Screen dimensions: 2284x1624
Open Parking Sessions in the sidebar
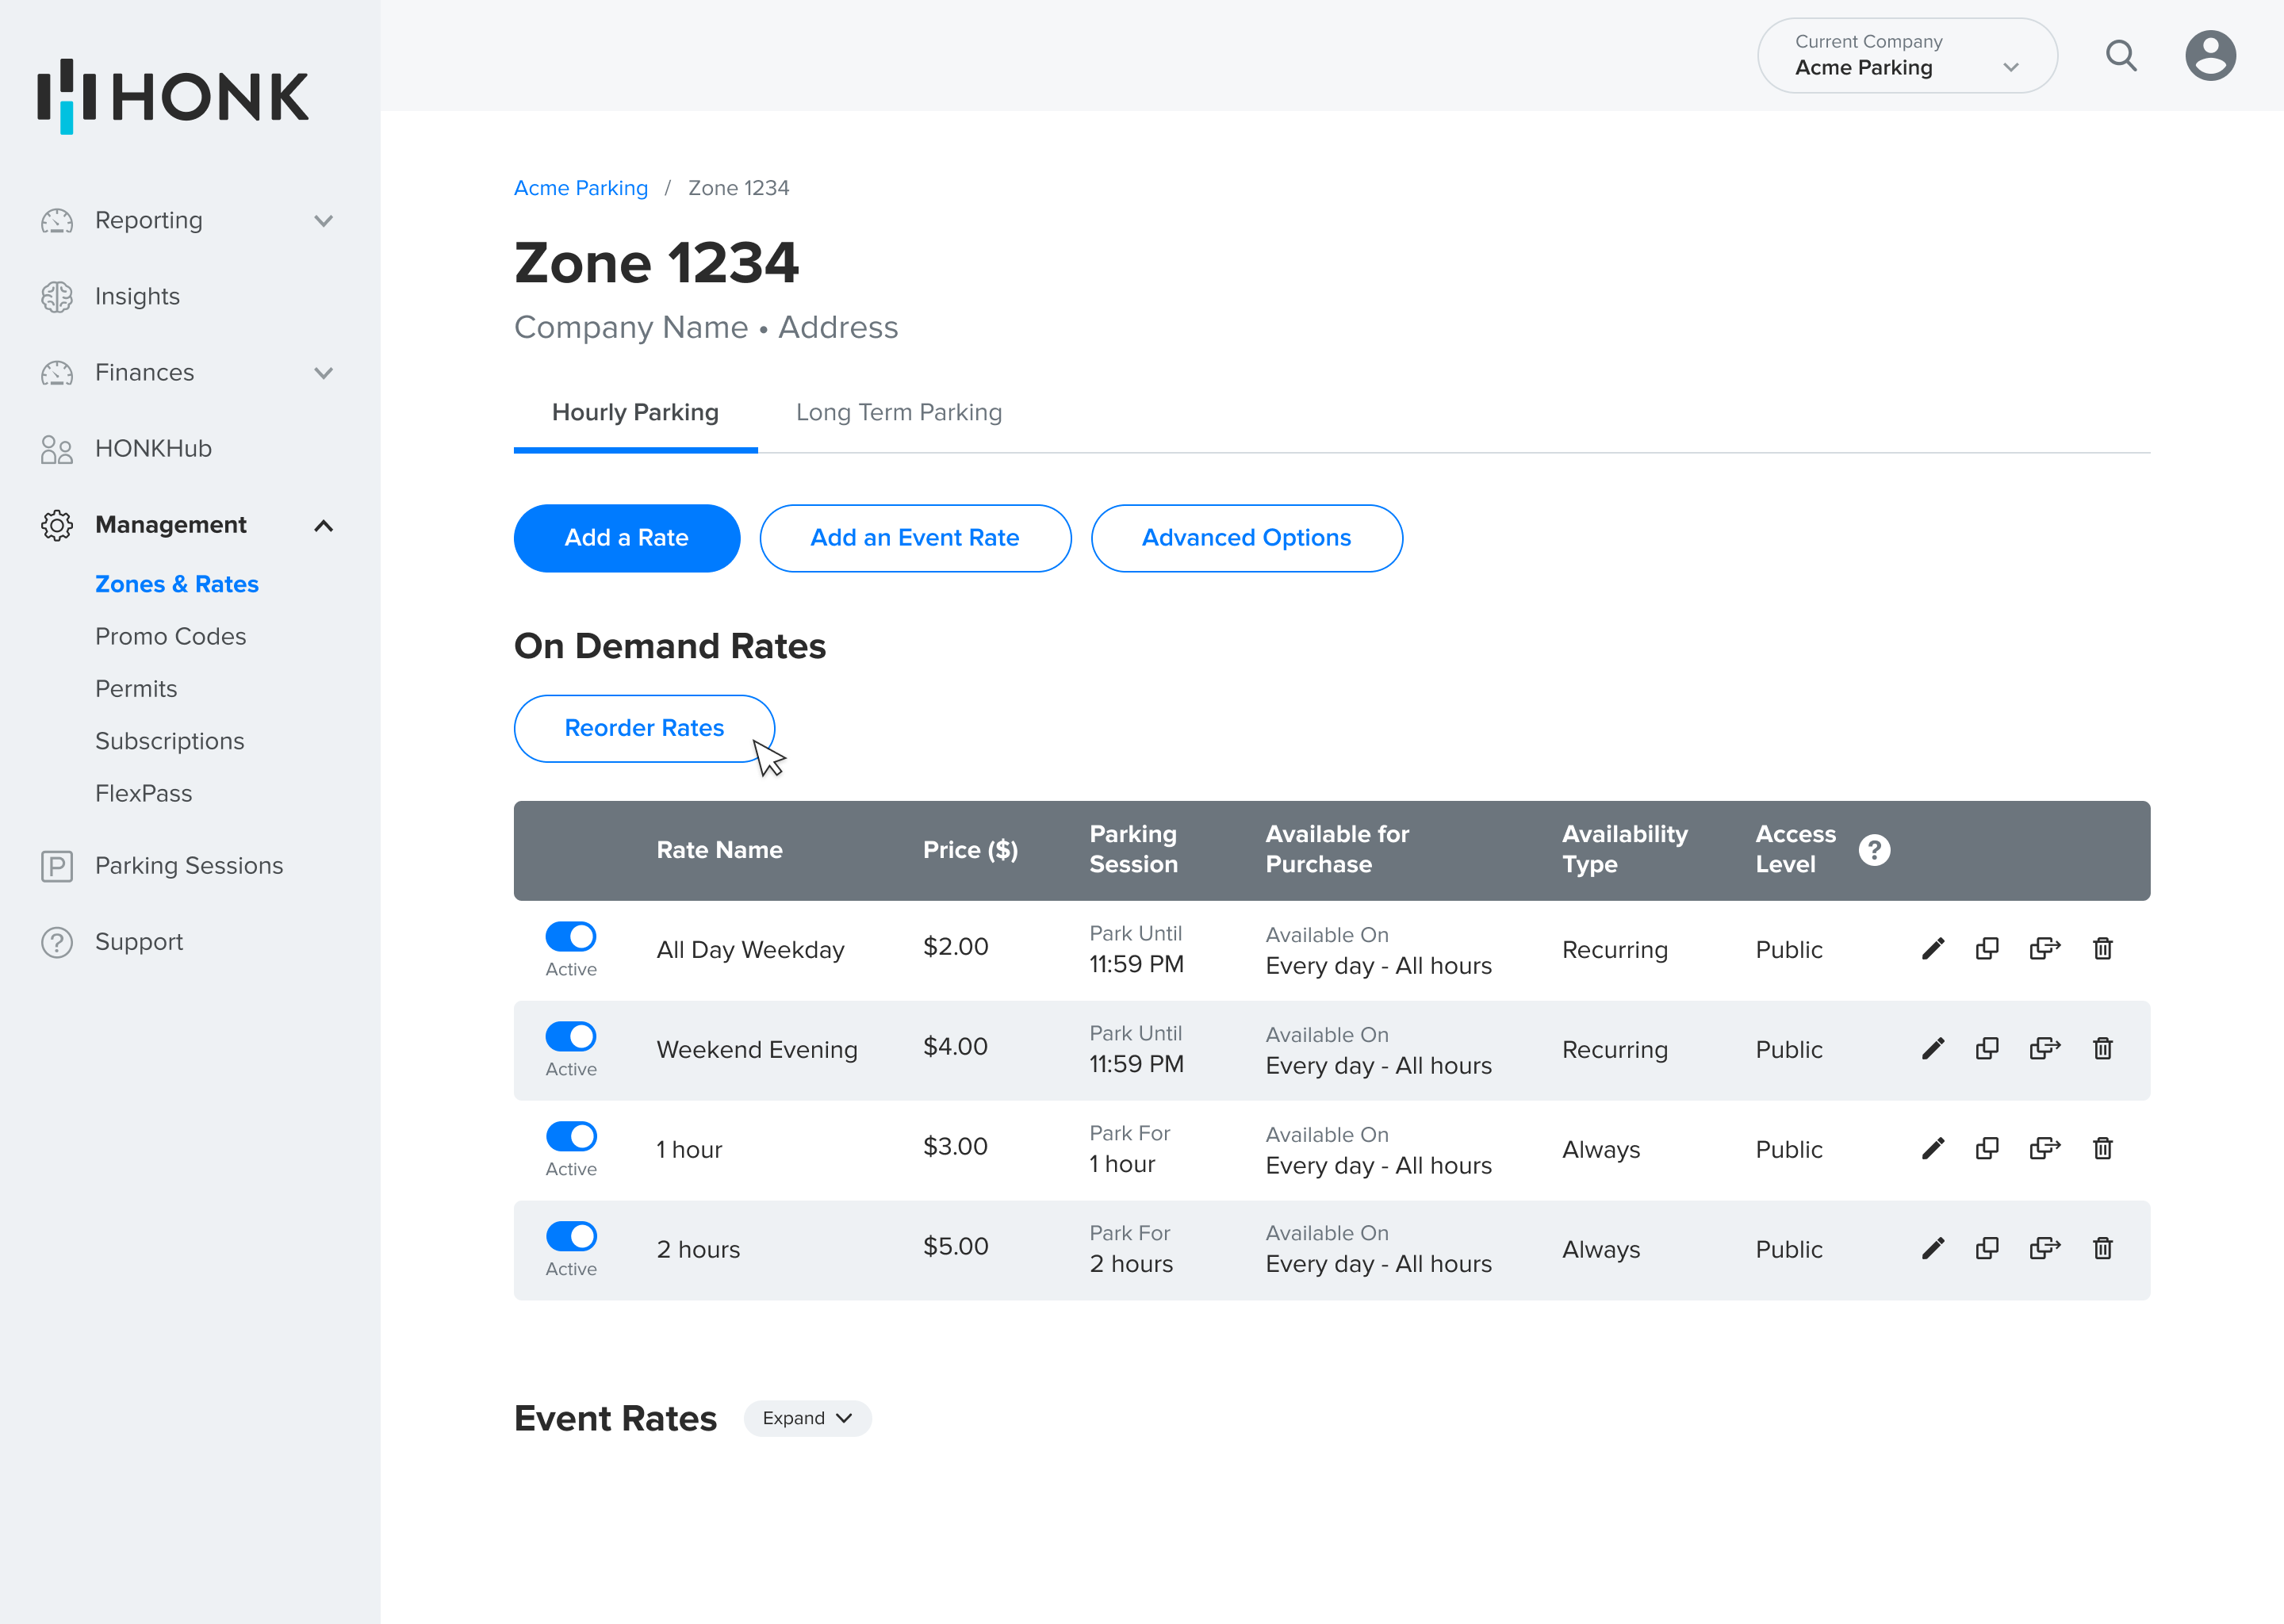tap(188, 865)
